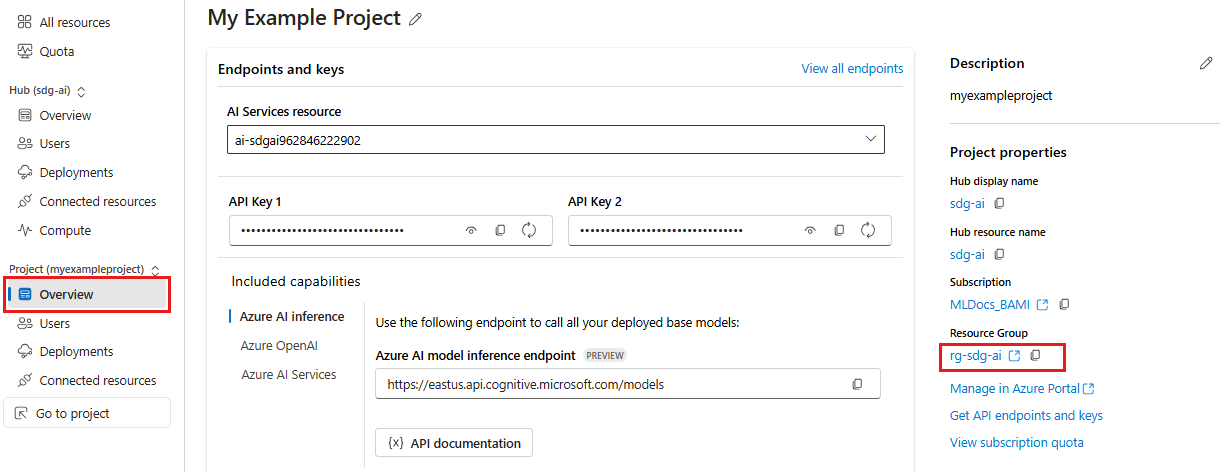The height and width of the screenshot is (472, 1226).
Task: Click the Go to project button
Action: tap(88, 413)
